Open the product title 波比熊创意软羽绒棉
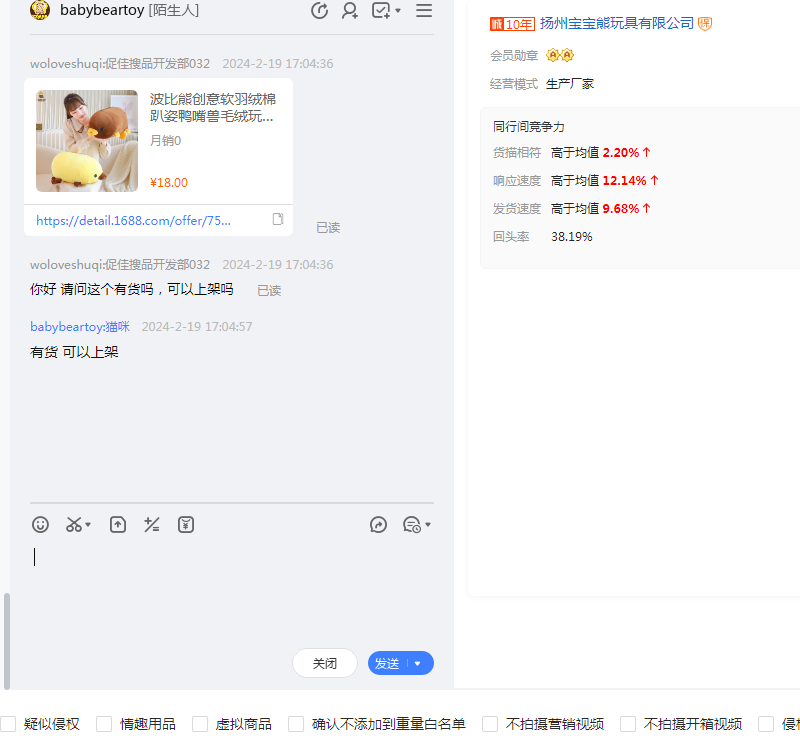Image resolution: width=800 pixels, height=742 pixels. pos(213,107)
